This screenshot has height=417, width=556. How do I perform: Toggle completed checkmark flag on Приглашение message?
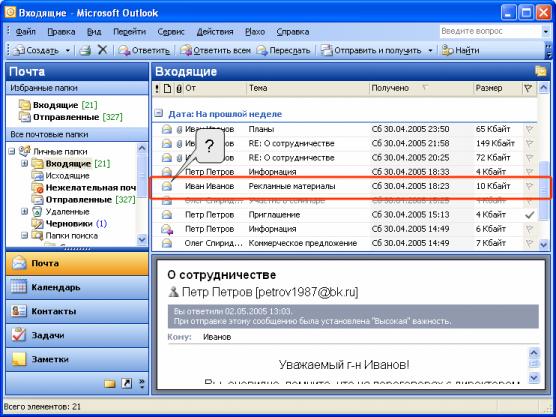529,215
